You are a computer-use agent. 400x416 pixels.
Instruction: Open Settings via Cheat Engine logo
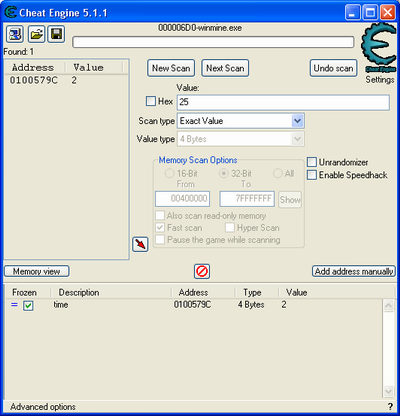coord(379,47)
